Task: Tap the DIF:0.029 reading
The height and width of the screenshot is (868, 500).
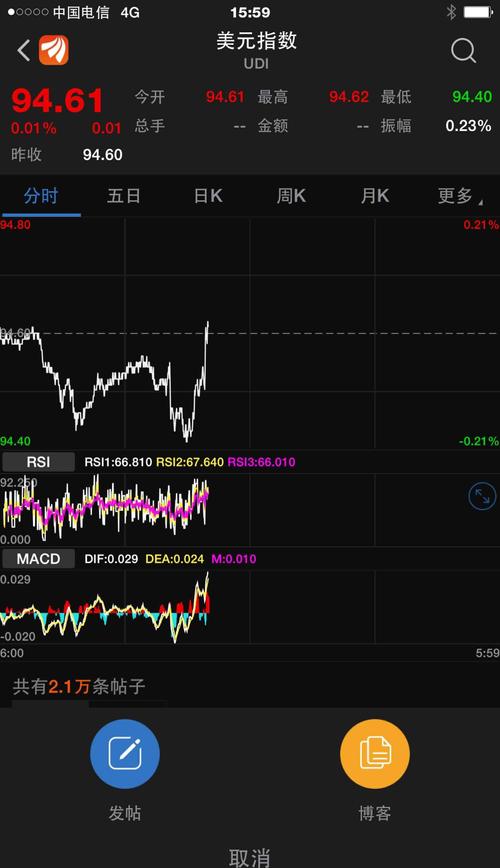Action: 111,559
